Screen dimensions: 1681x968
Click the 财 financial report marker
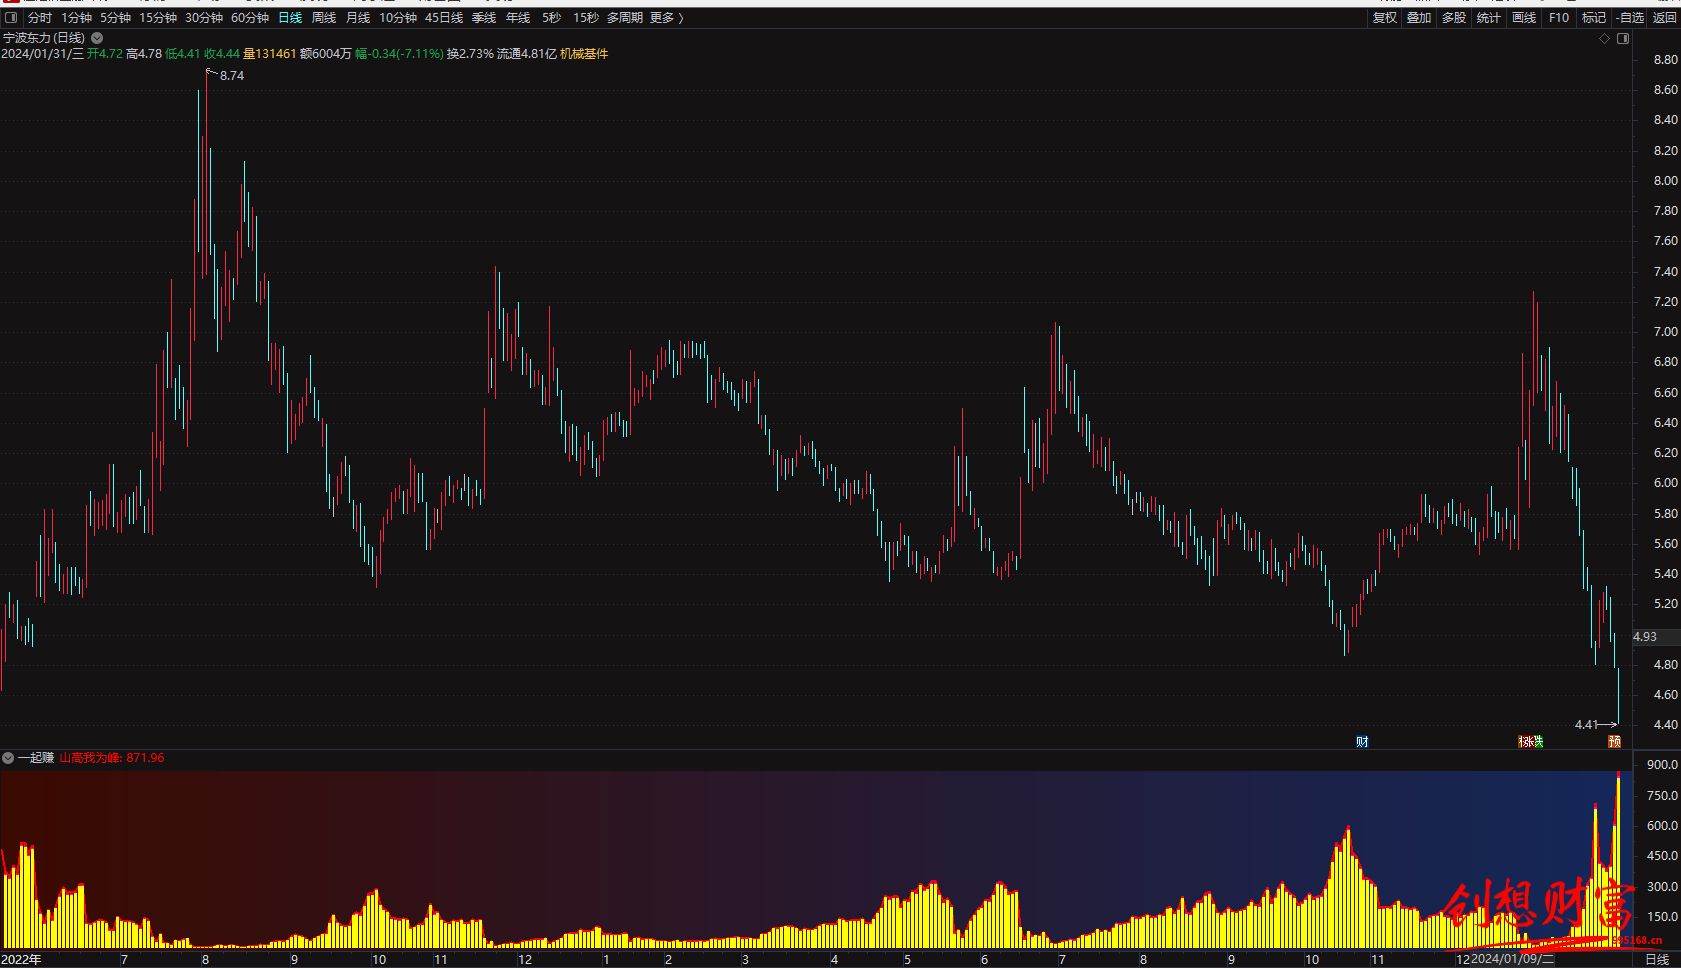click(x=1362, y=742)
